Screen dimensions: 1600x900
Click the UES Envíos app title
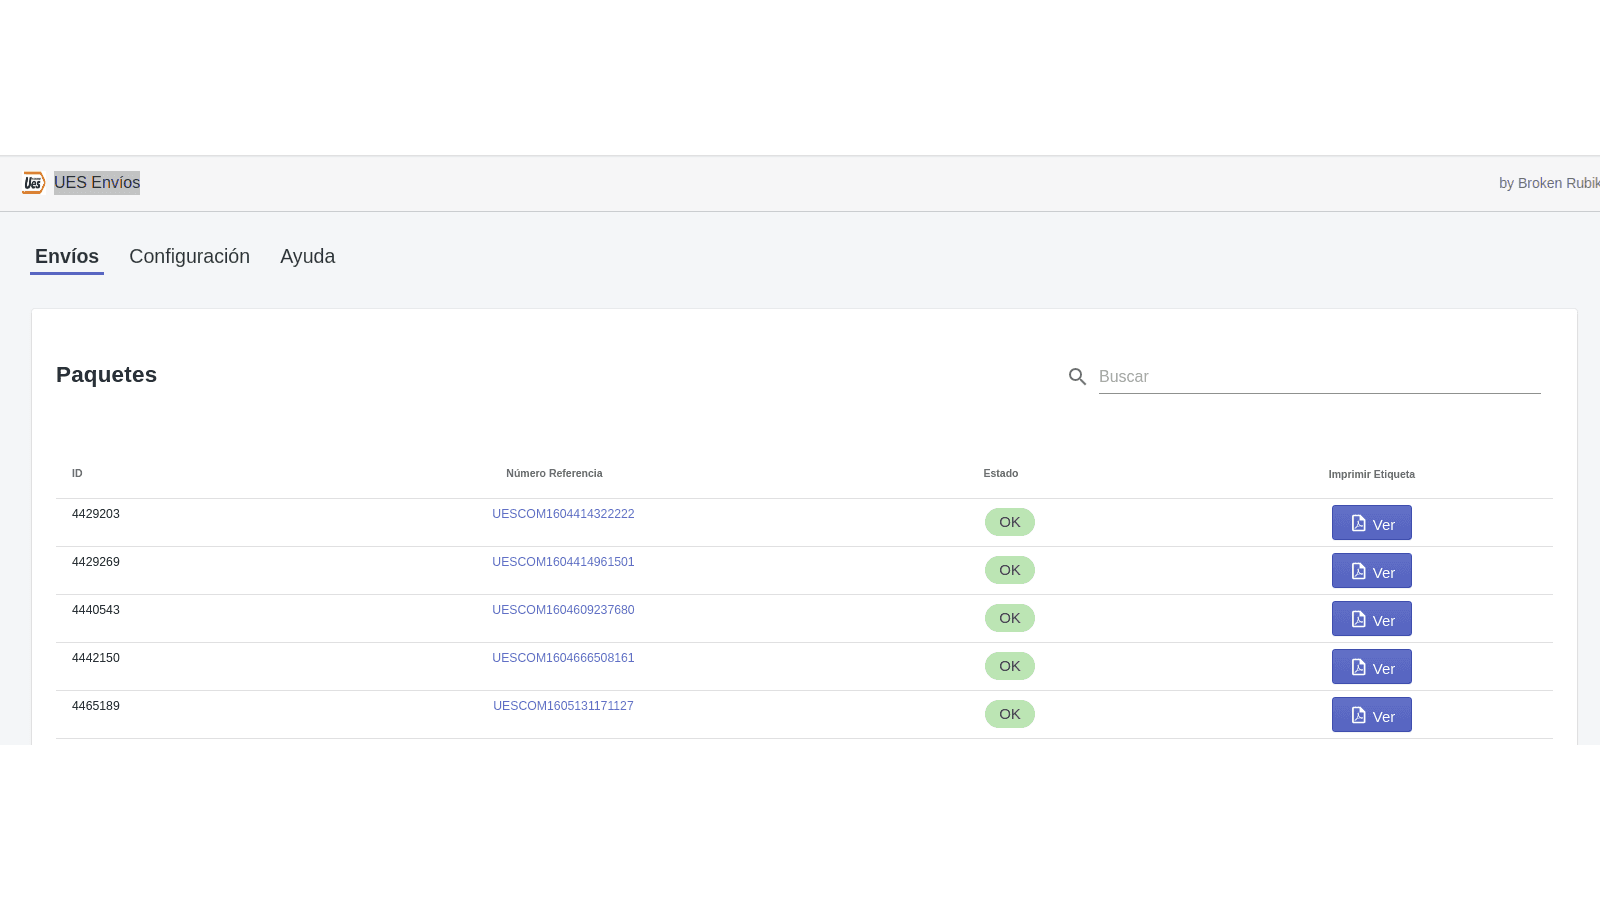(x=97, y=183)
